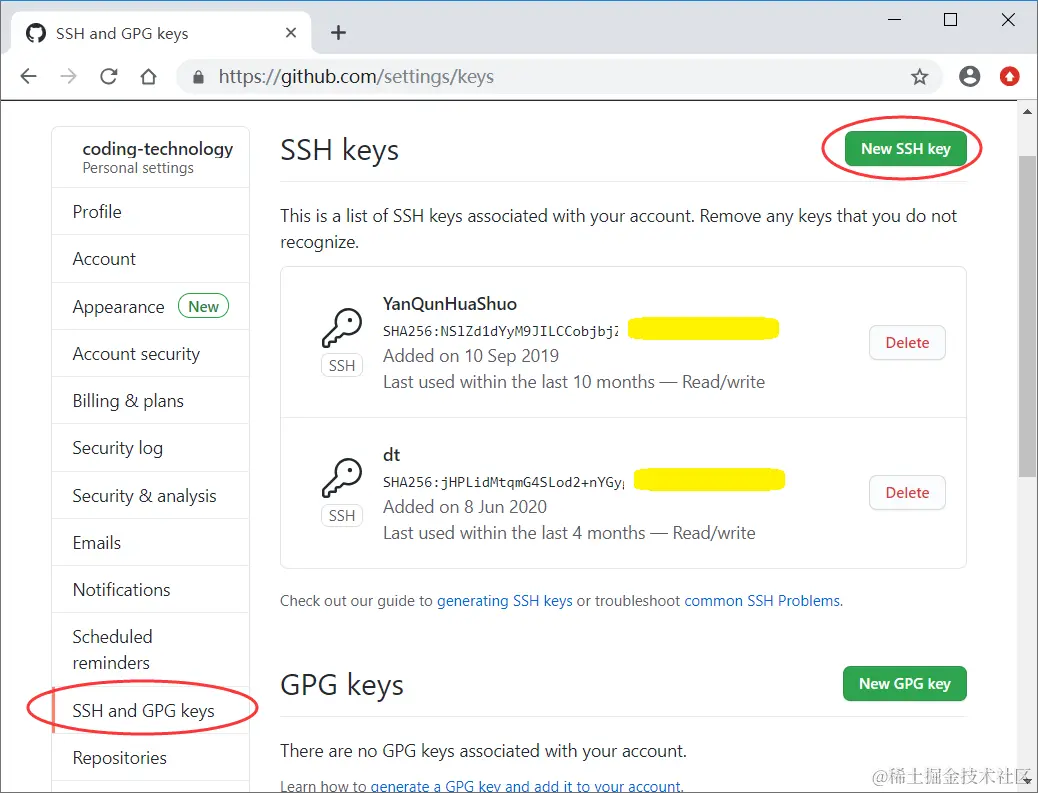Screen dimensions: 1038x793
Task: Click the red browser update icon
Action: pyautogui.click(x=1010, y=77)
